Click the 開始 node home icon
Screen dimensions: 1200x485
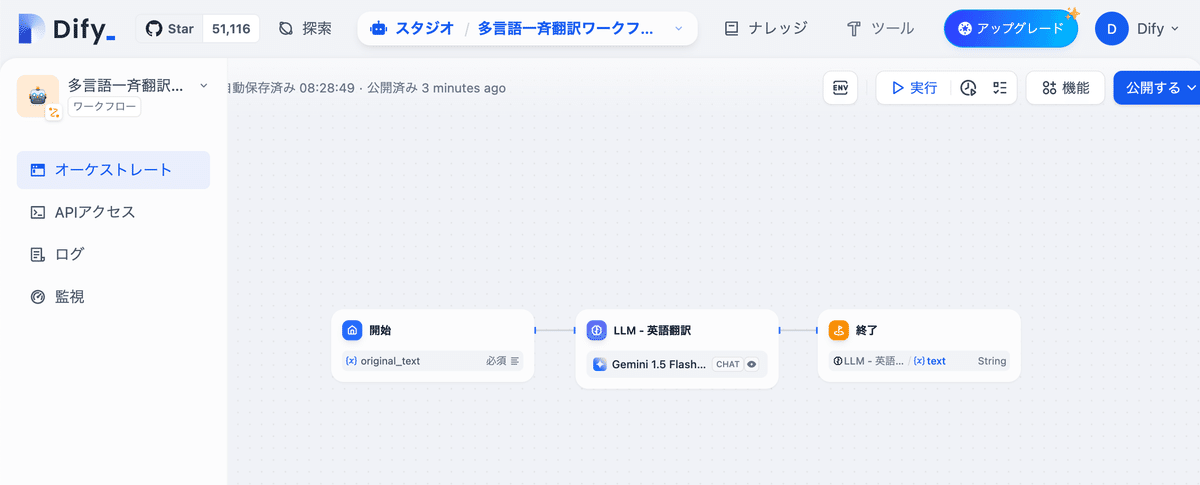[352, 330]
